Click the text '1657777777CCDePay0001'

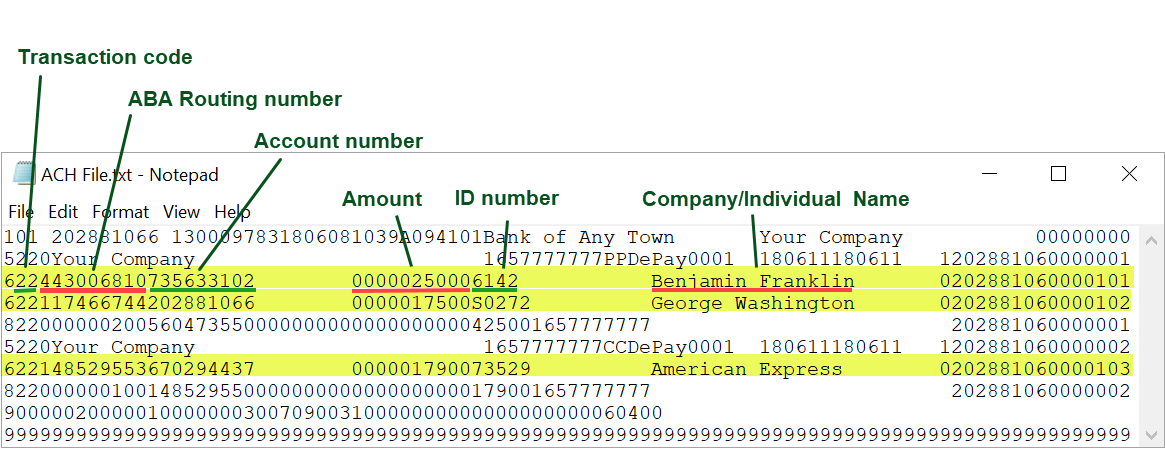pos(609,347)
